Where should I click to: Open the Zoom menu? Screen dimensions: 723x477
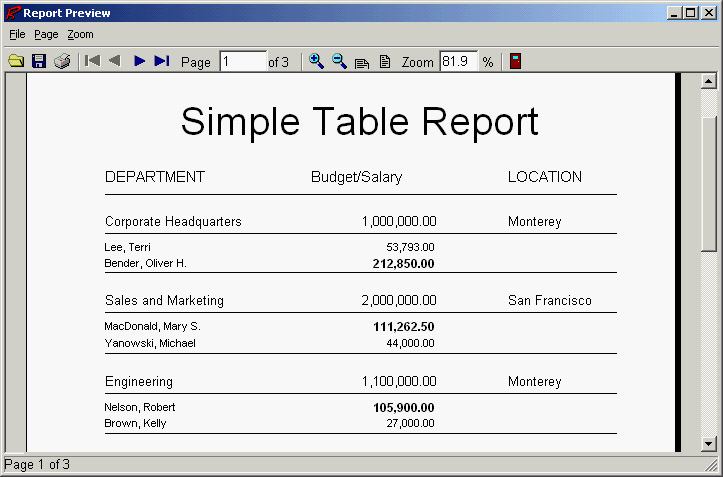pos(80,34)
